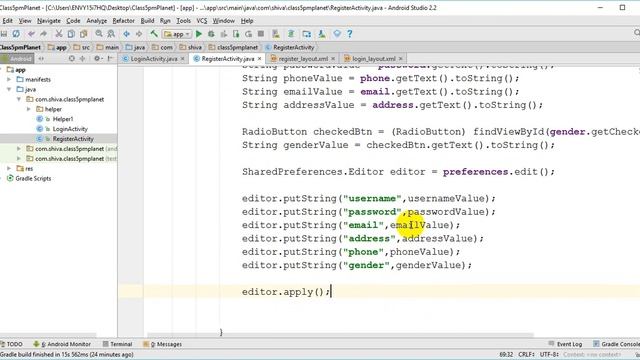
Task: Navigate back with blue arrow icon
Action: click(x=127, y=34)
